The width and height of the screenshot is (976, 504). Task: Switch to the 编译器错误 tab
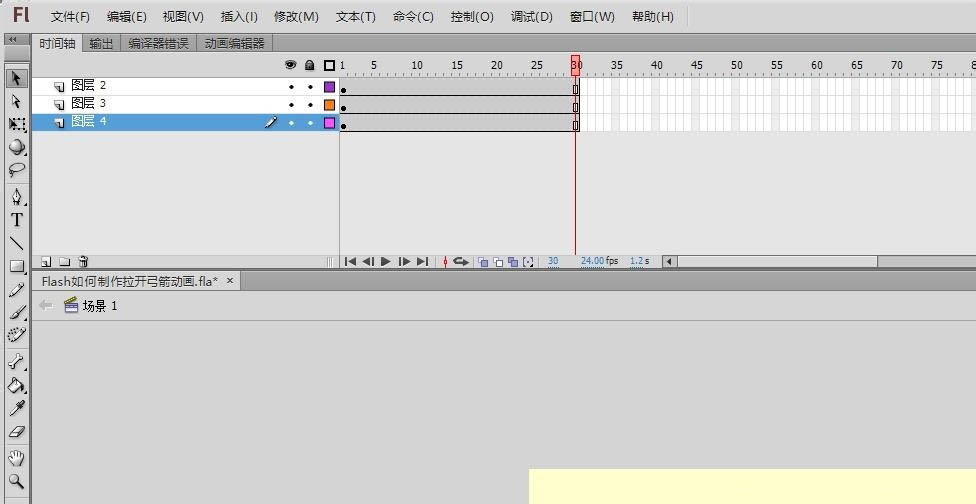pyautogui.click(x=158, y=44)
